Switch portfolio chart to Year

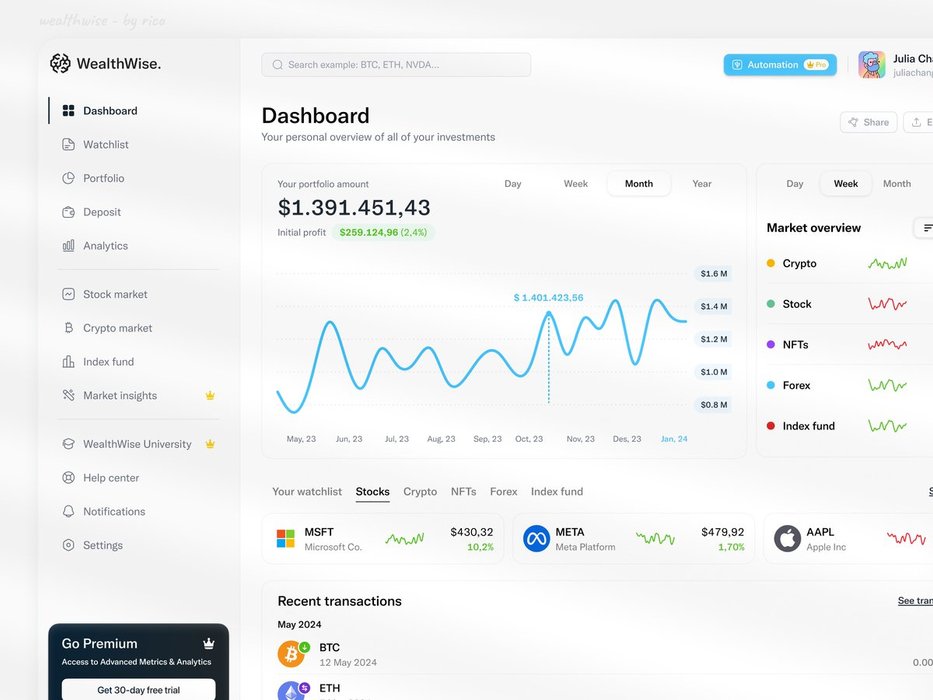pyautogui.click(x=702, y=184)
